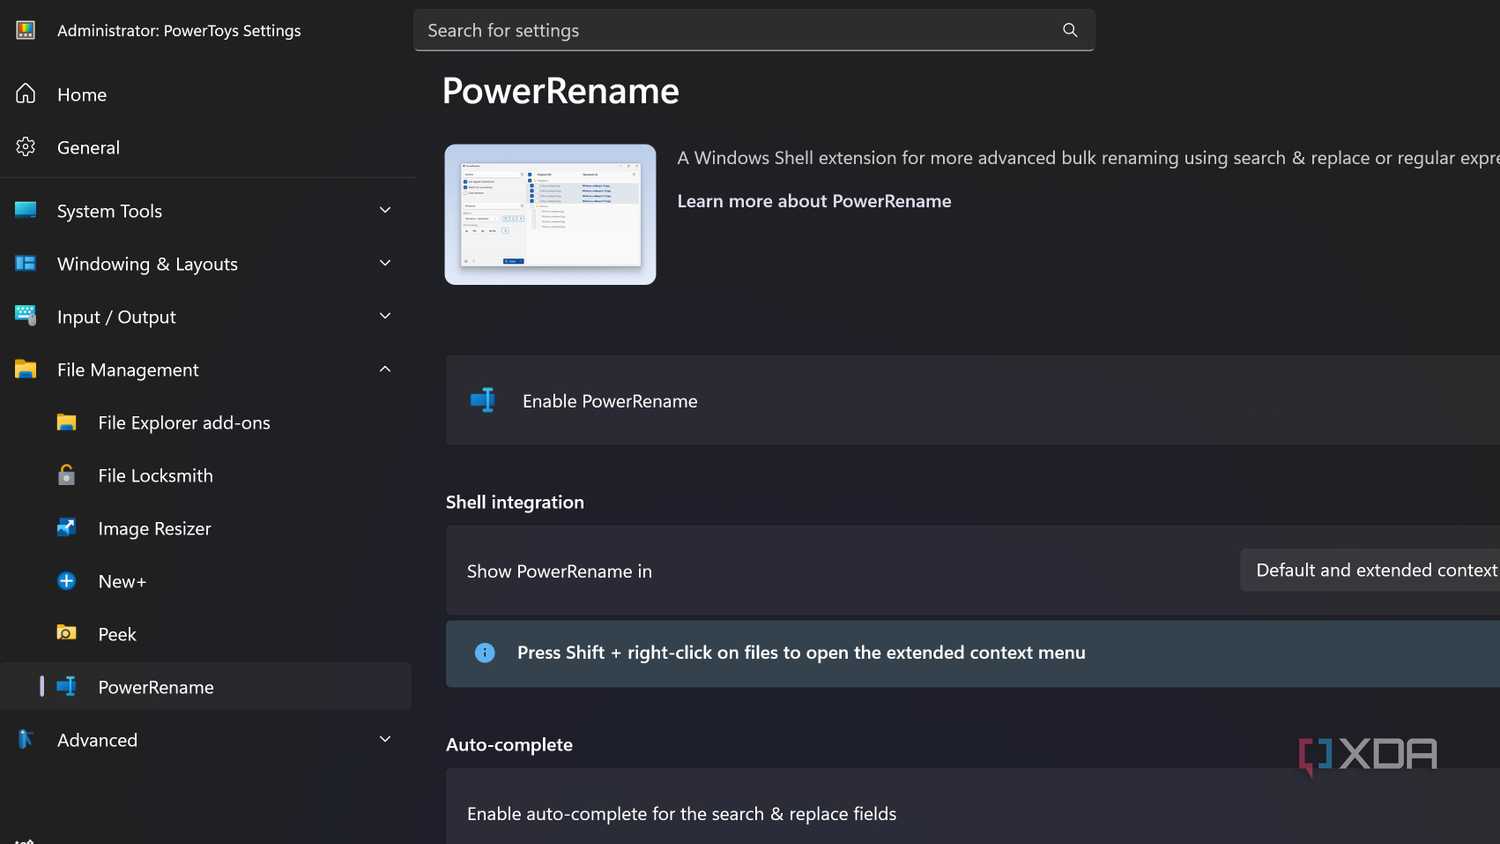Click the search magnifier button
Viewport: 1500px width, 844px height.
point(1070,30)
